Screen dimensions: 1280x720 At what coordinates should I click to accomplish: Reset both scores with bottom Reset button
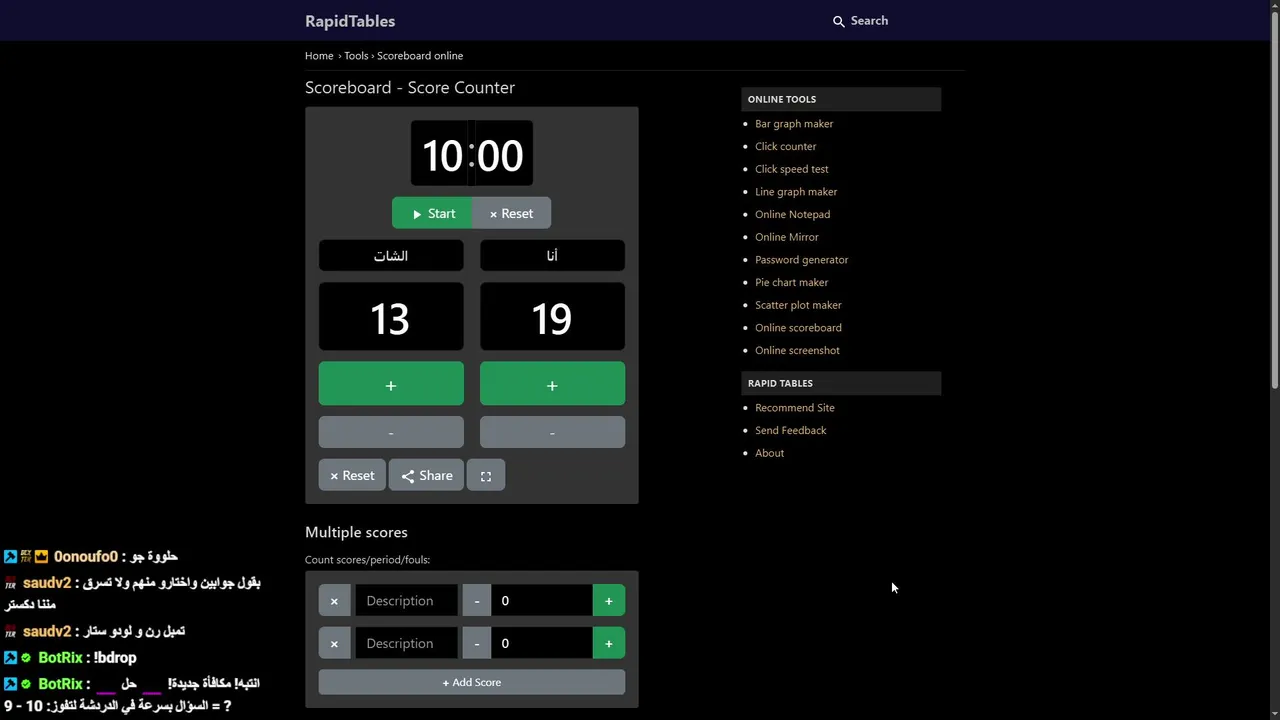tap(352, 476)
